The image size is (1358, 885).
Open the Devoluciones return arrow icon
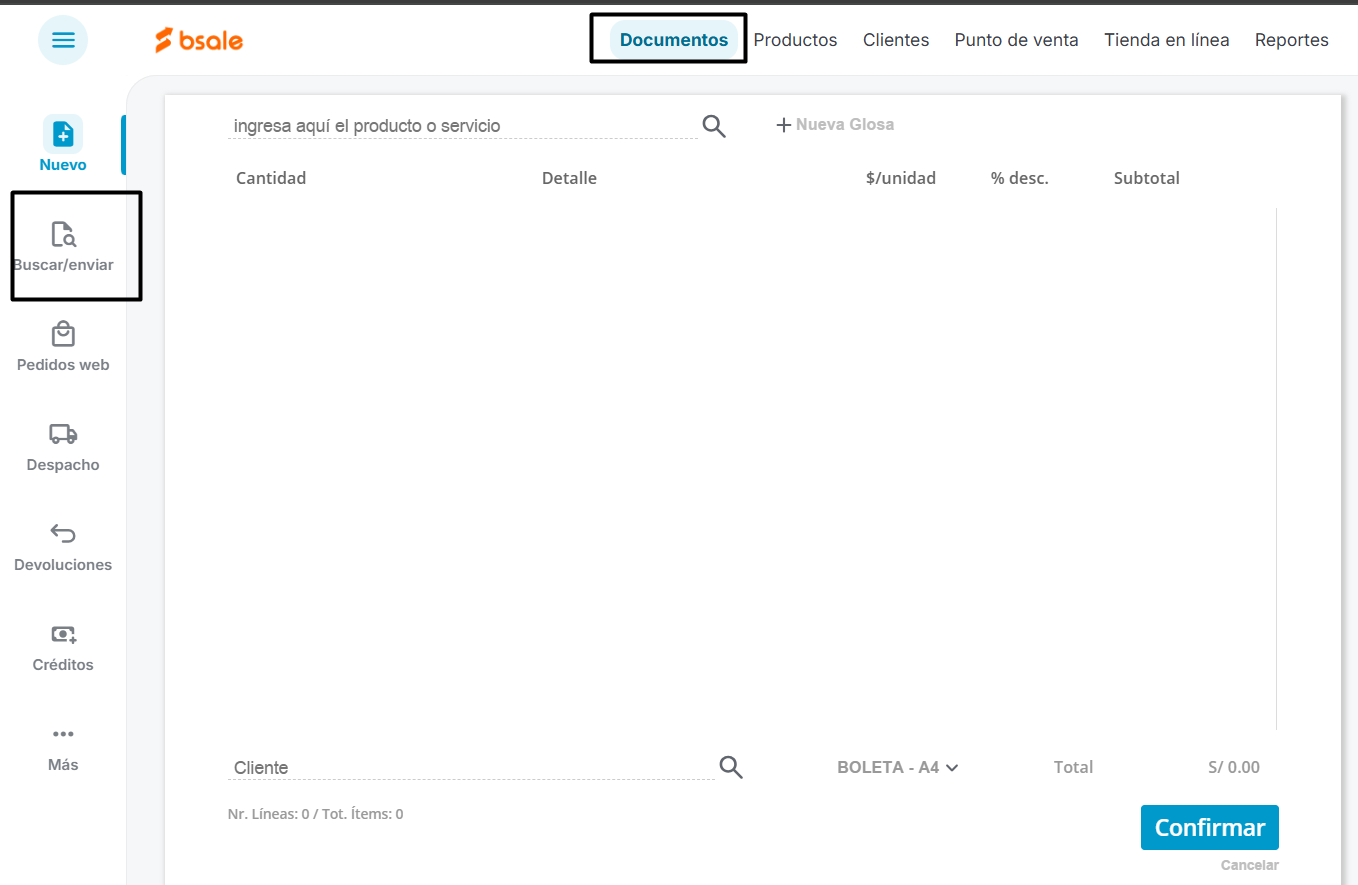click(x=63, y=533)
